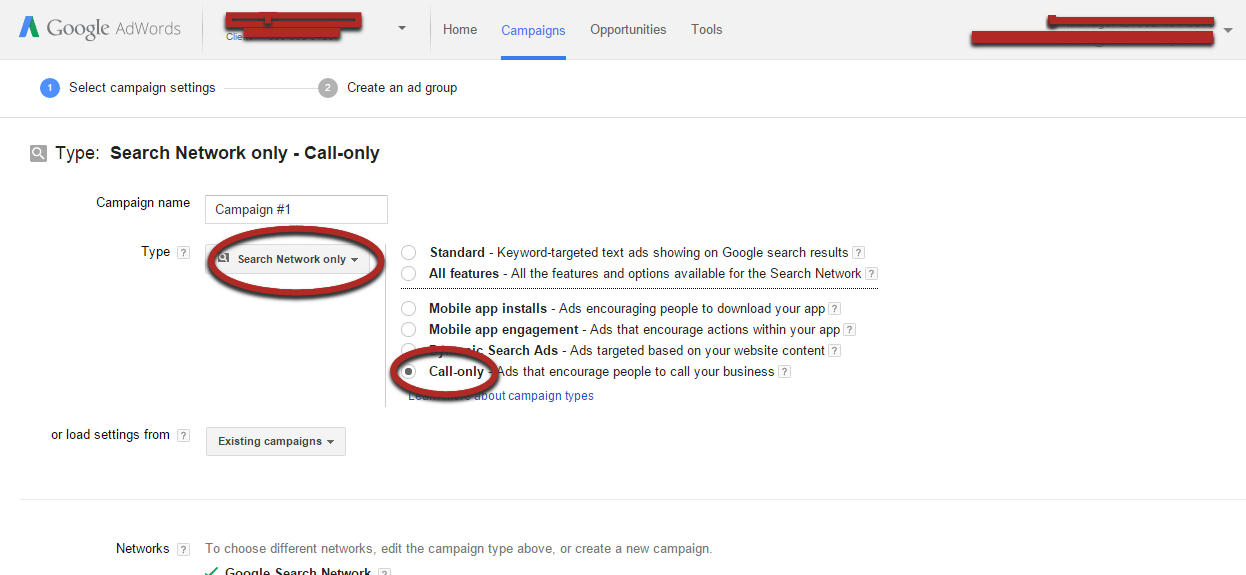Open help icon for Mobile app engagement
This screenshot has width=1246, height=575.
click(850, 330)
